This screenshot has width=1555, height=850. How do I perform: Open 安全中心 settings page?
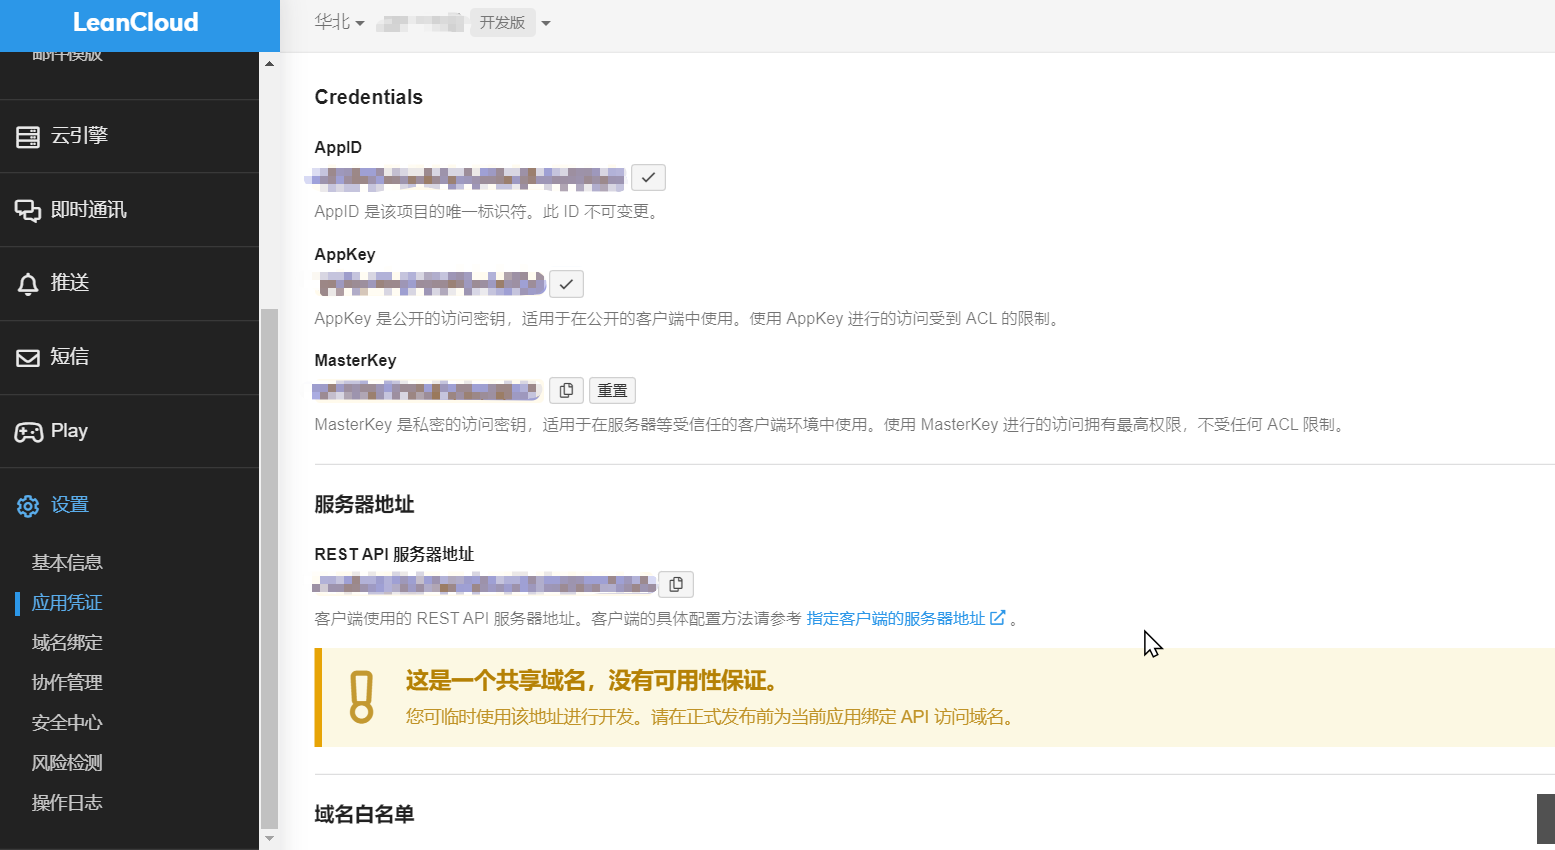(67, 722)
